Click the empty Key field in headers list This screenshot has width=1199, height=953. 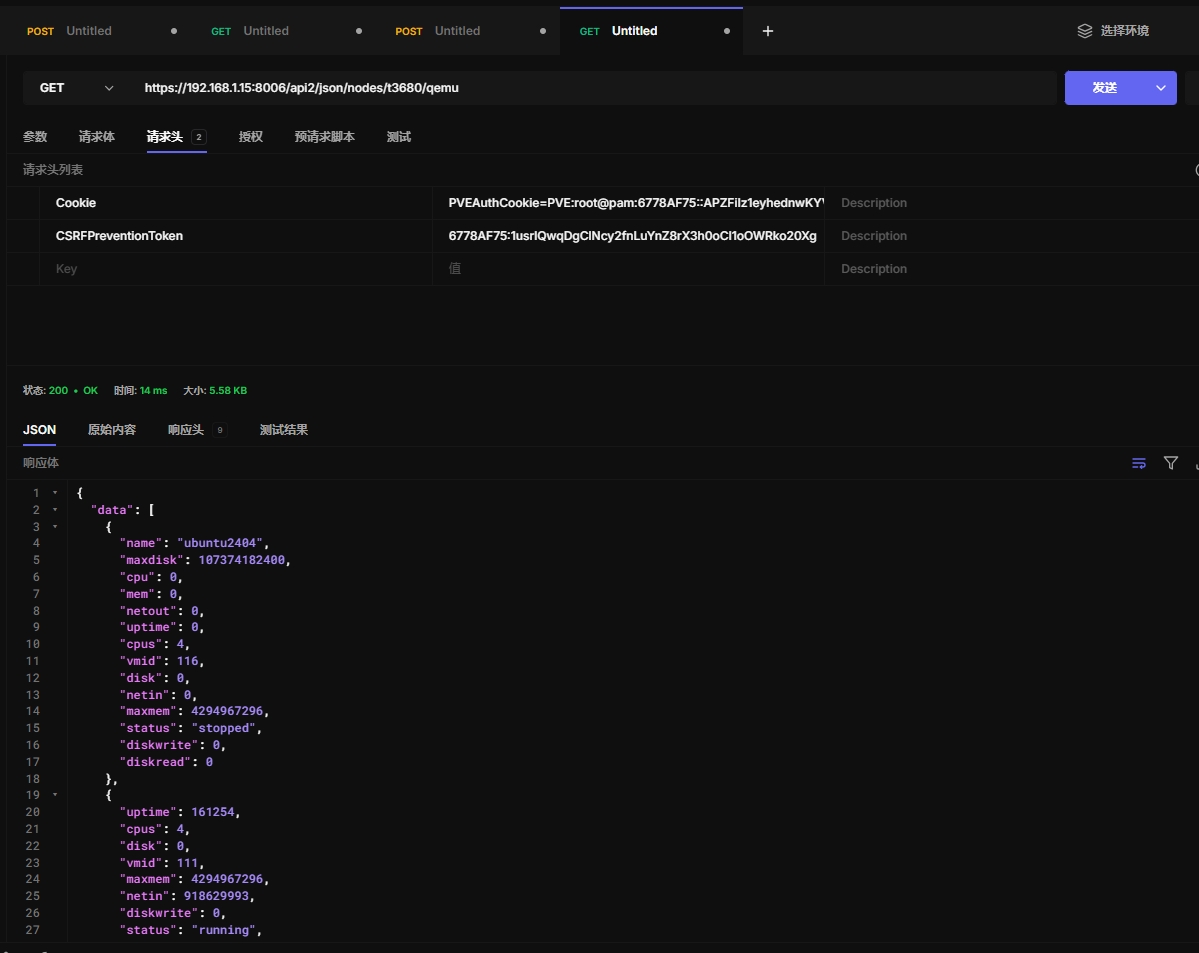[235, 269]
